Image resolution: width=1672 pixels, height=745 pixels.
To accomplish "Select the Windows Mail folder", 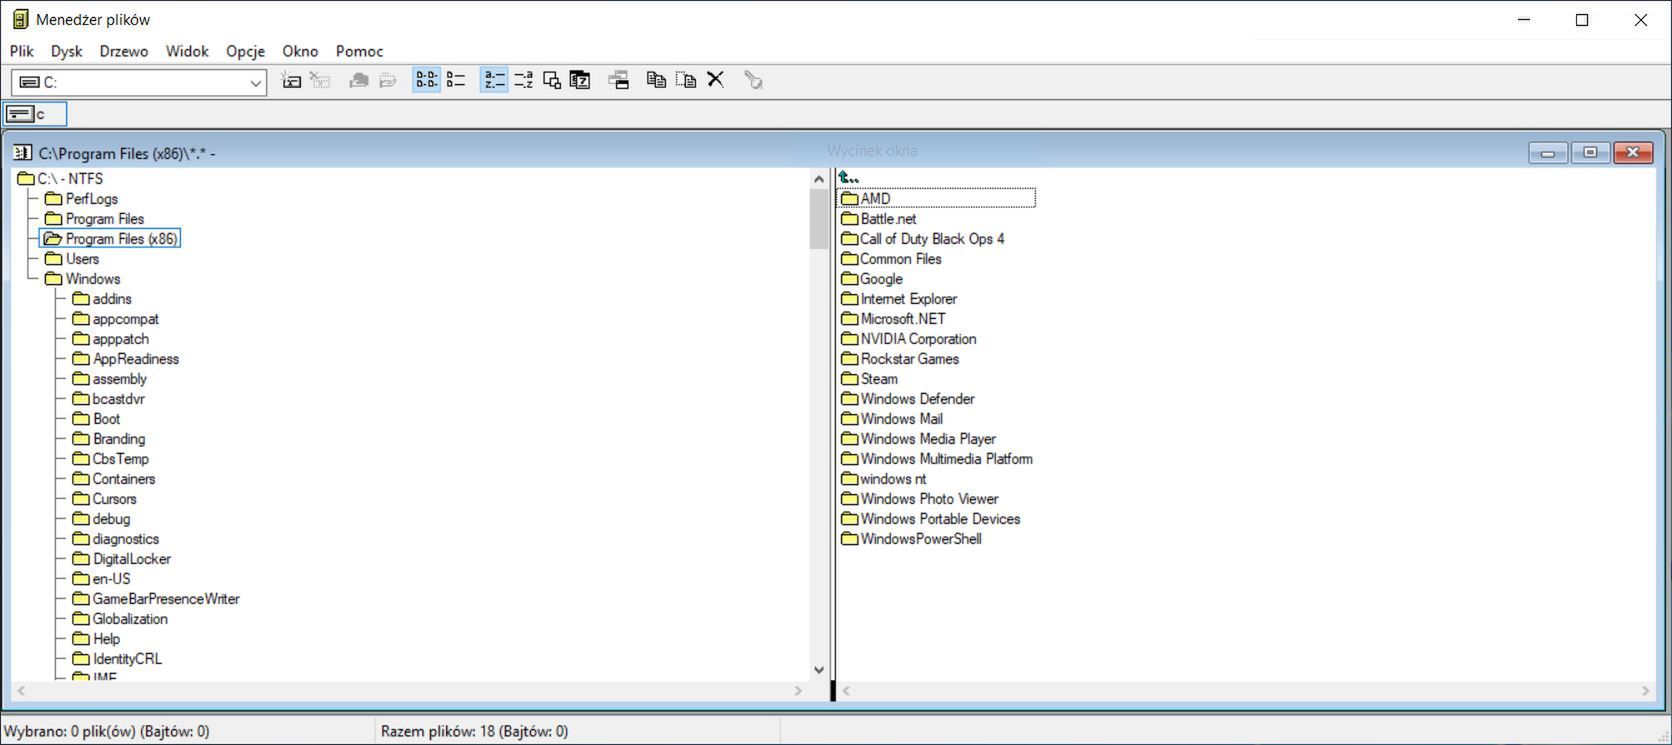I will 891,419.
